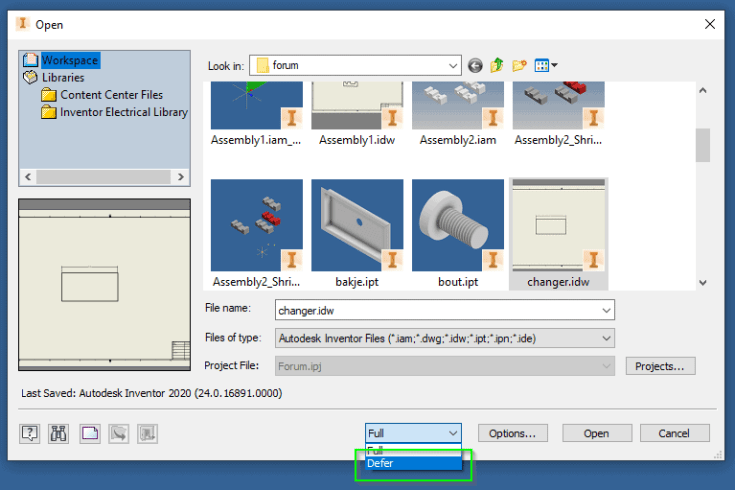Choose Full from the dropdown list
735x490 pixels.
[376, 450]
